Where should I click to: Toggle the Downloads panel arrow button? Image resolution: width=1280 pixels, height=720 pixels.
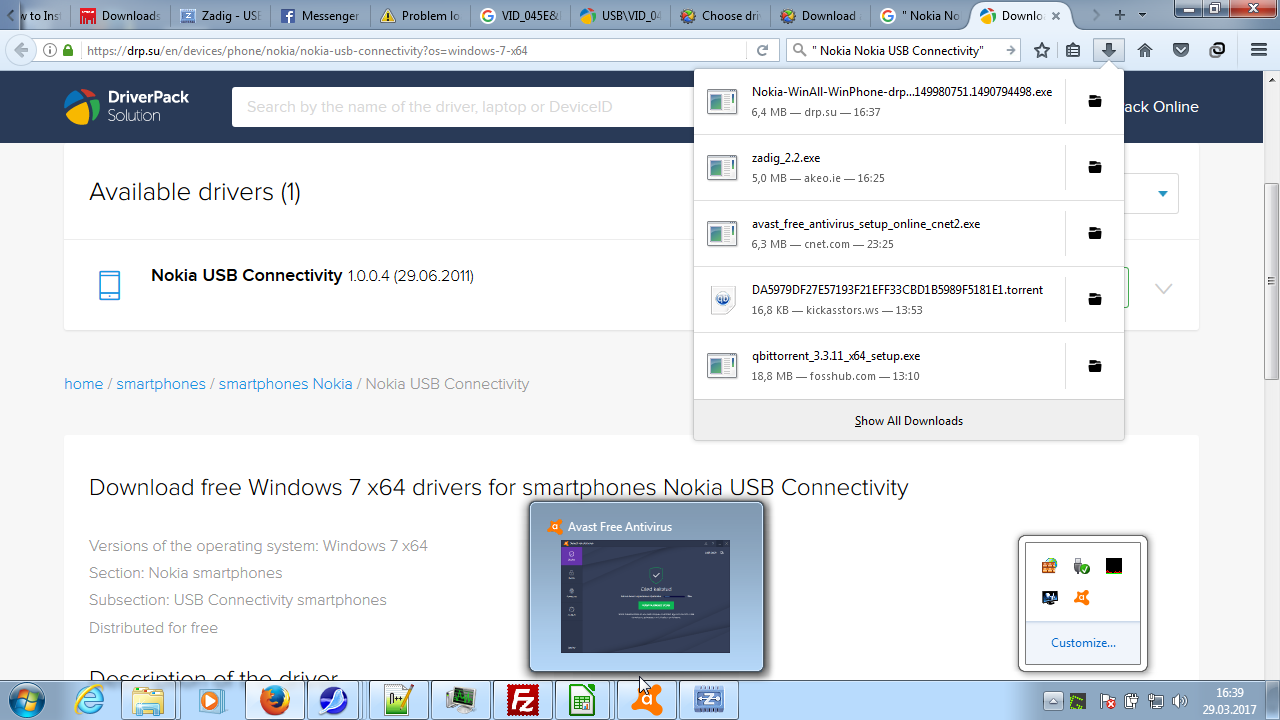[x=1108, y=50]
